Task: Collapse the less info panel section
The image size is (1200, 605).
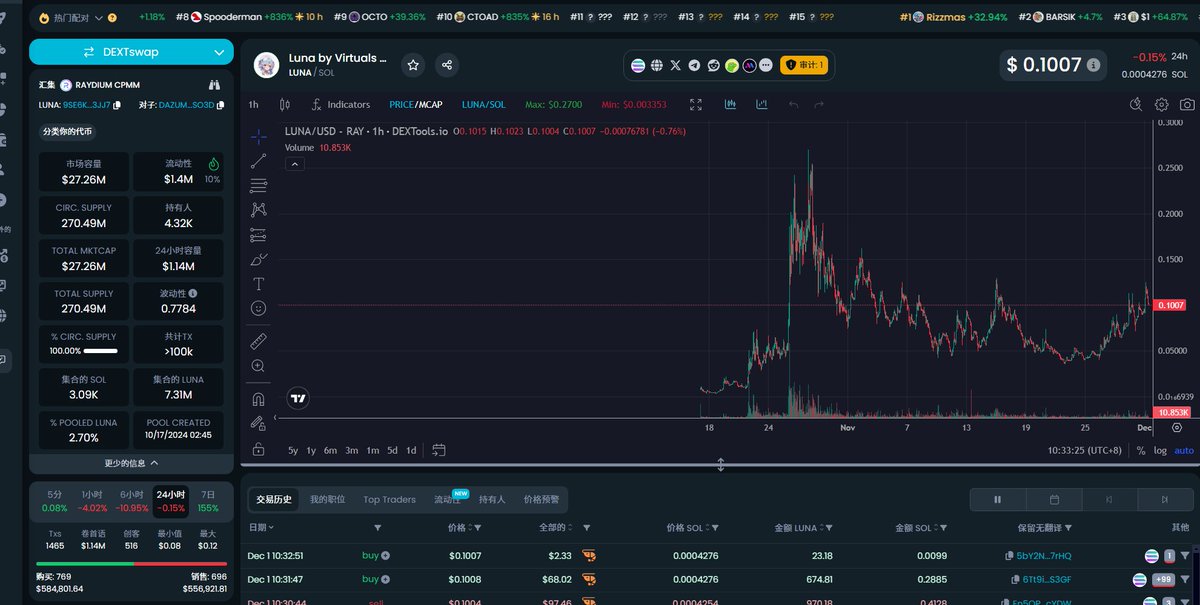Action: [131, 464]
